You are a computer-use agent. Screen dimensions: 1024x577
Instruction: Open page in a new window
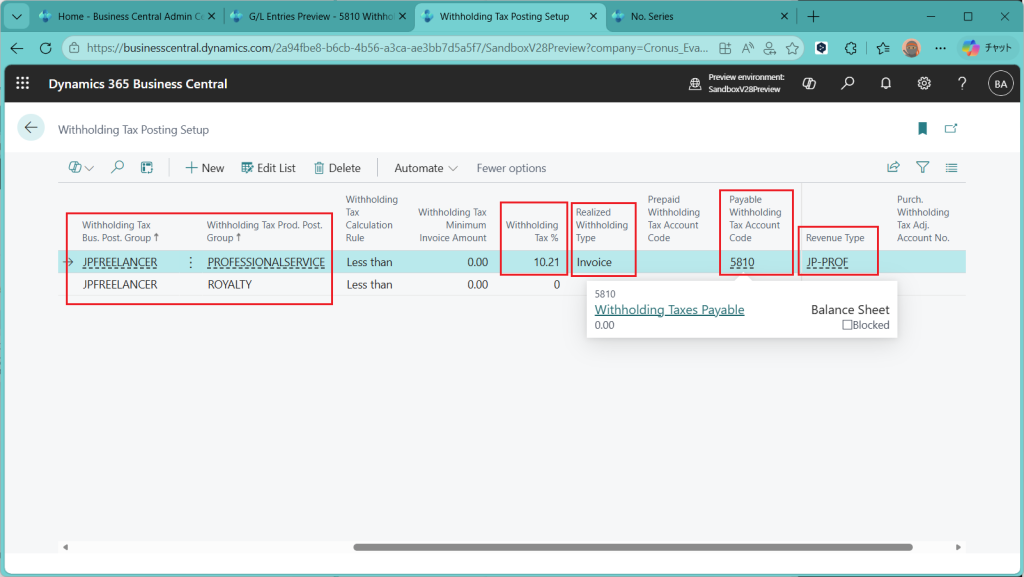tap(951, 129)
